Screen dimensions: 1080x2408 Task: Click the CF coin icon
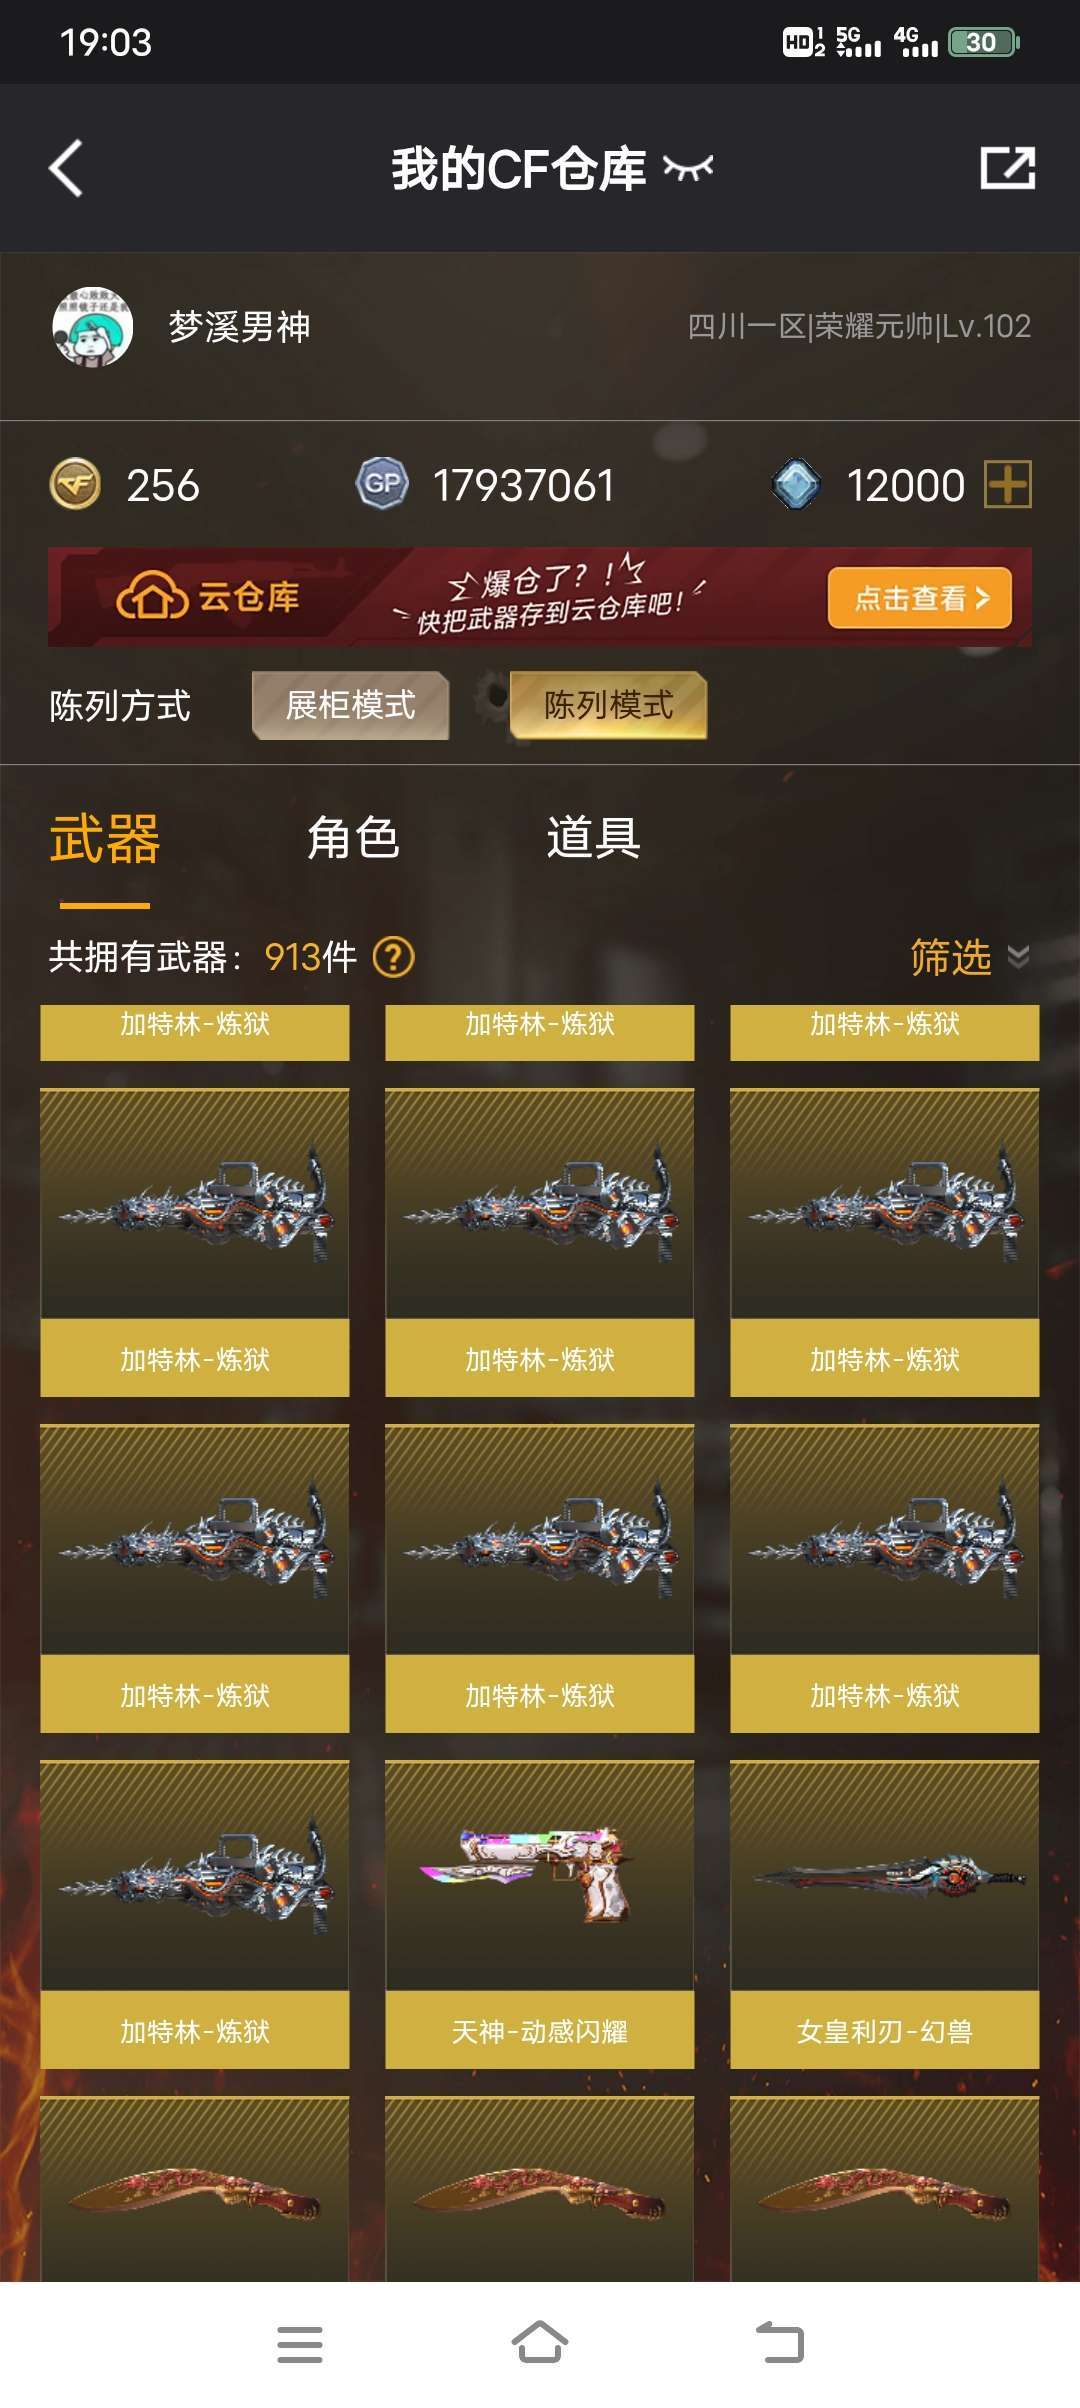click(75, 485)
